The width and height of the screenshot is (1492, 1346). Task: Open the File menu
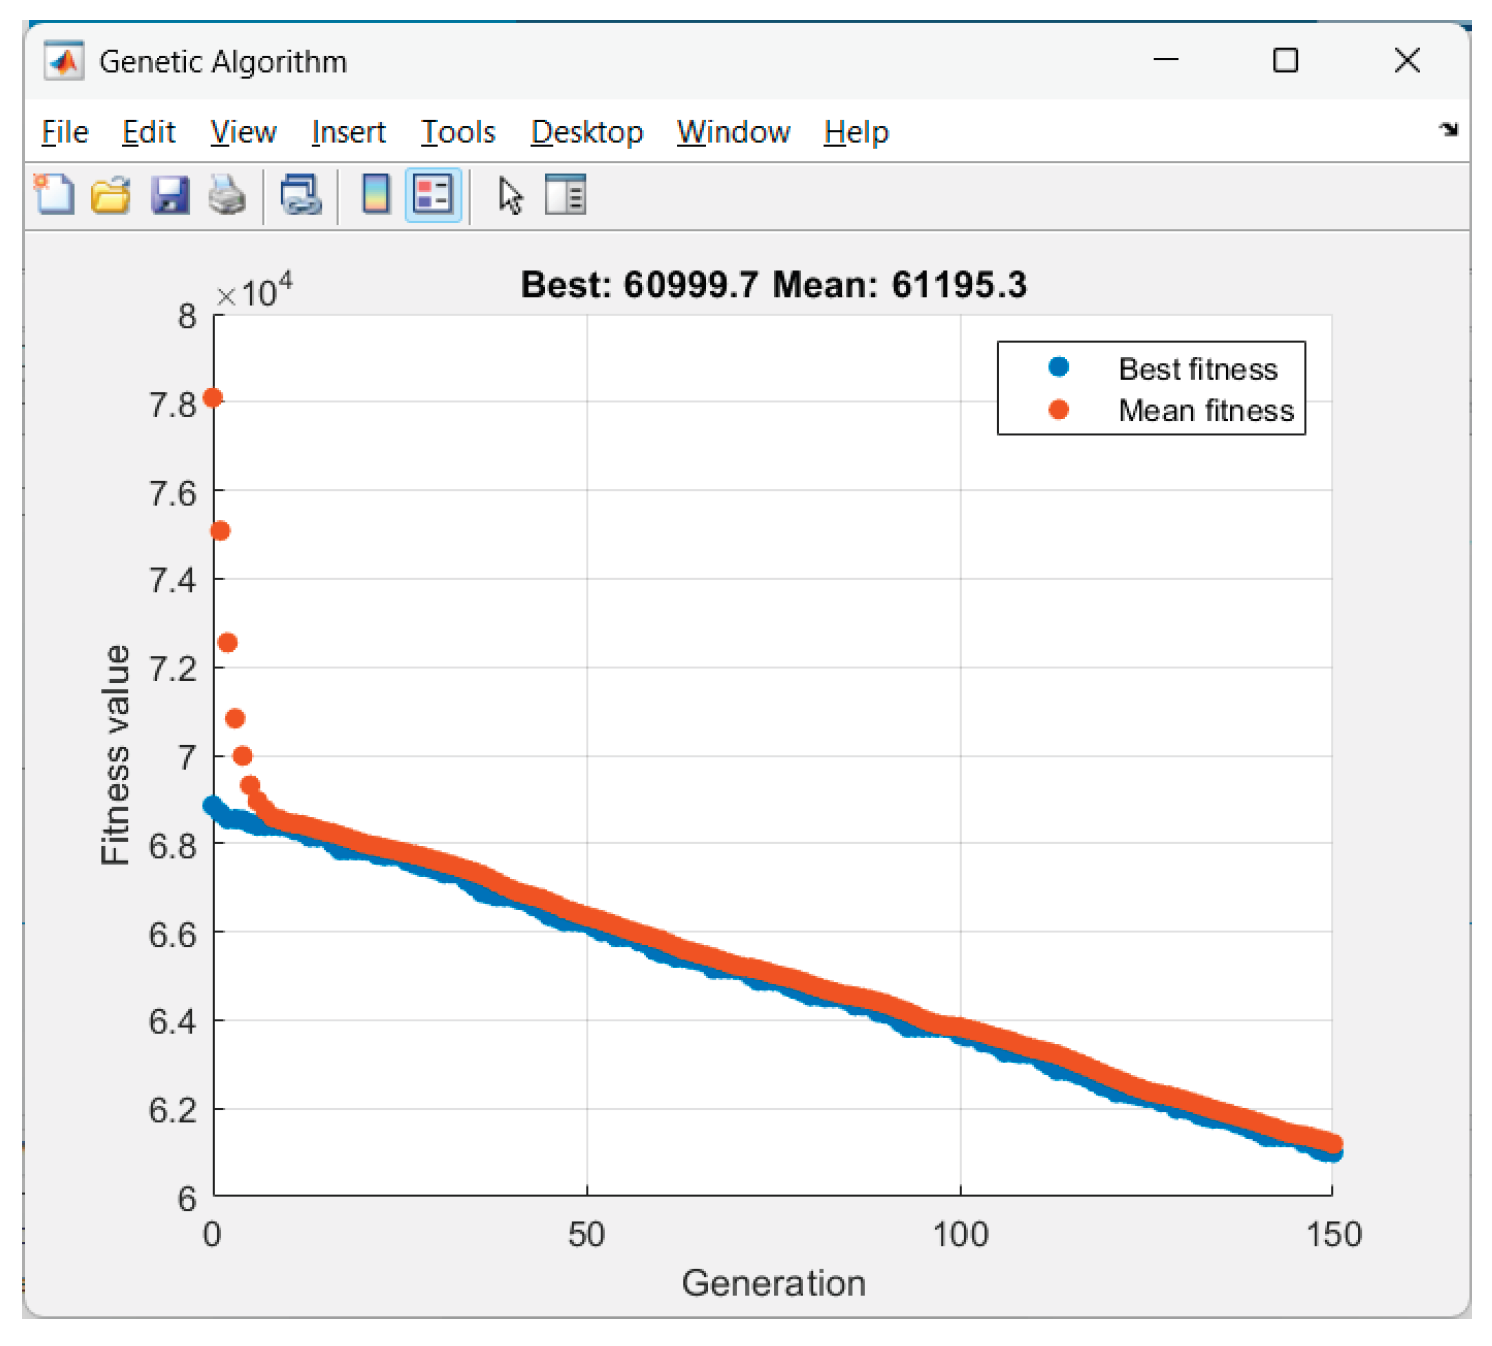(x=65, y=132)
